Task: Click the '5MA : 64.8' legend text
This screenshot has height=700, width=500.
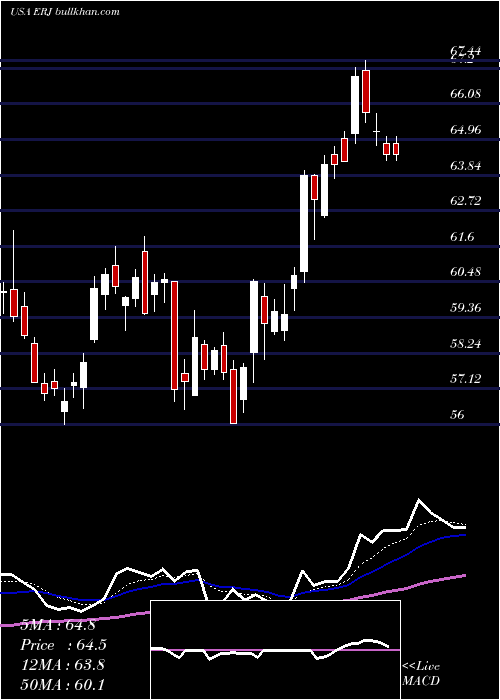Action: click(x=58, y=625)
